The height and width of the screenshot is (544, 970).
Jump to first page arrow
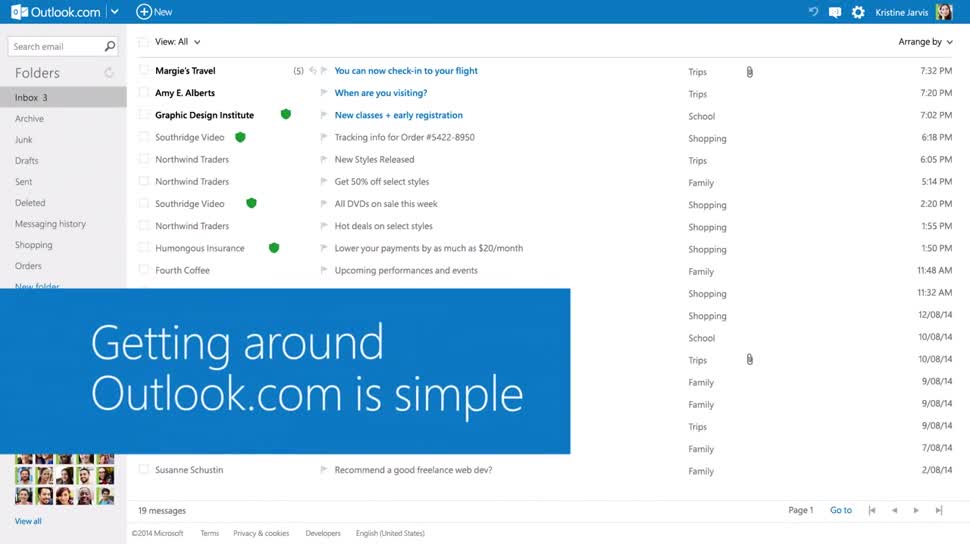pyautogui.click(x=872, y=510)
